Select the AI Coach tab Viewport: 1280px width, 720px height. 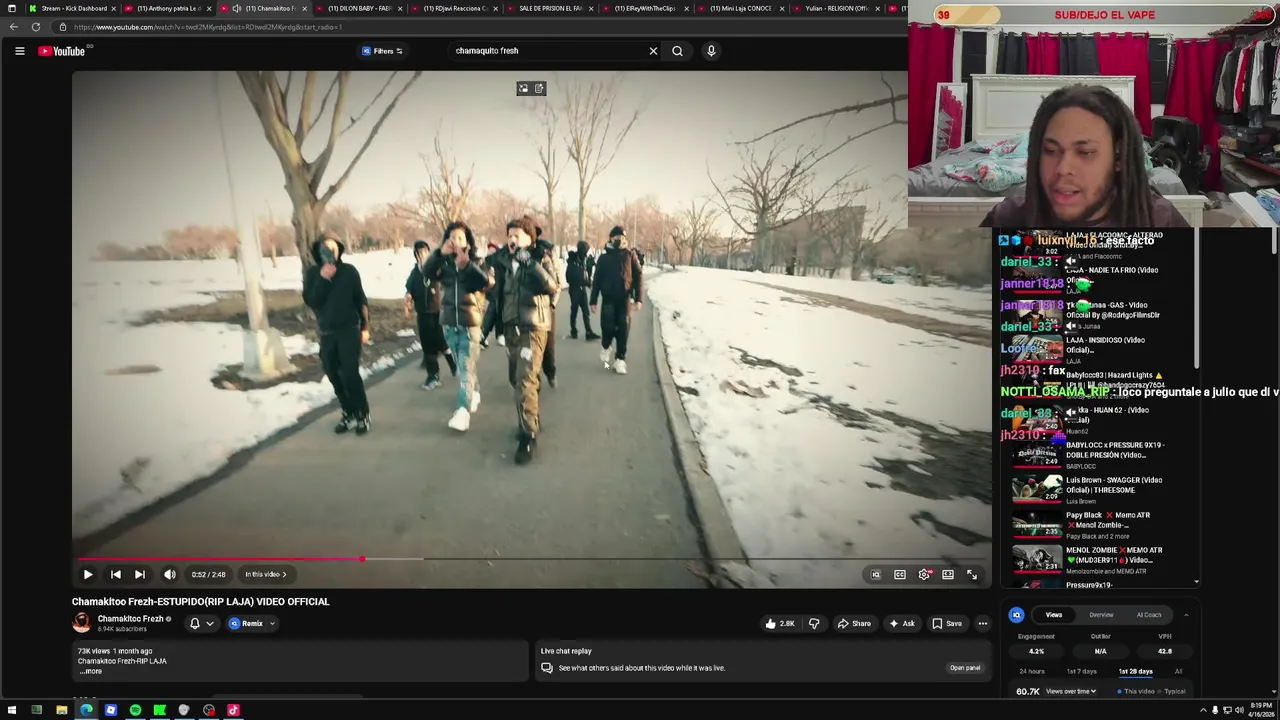coord(1149,615)
